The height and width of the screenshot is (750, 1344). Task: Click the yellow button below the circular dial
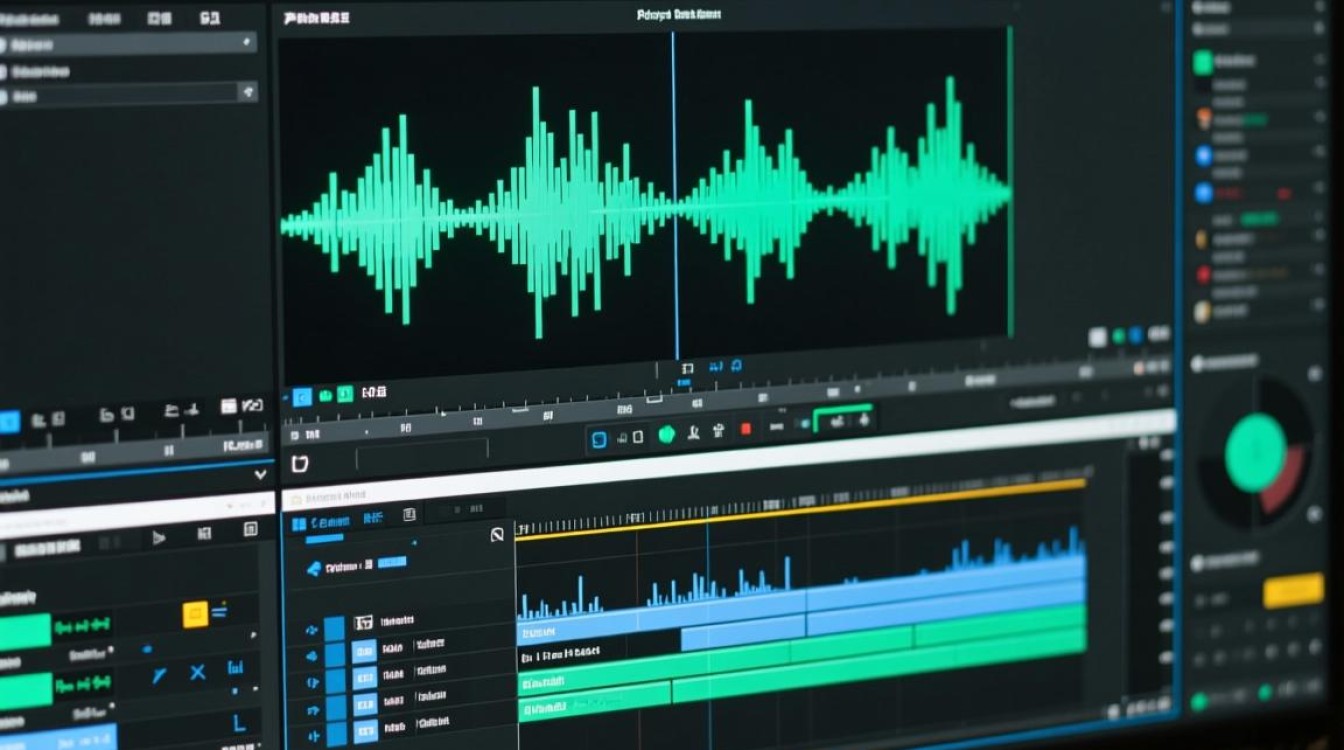1293,591
